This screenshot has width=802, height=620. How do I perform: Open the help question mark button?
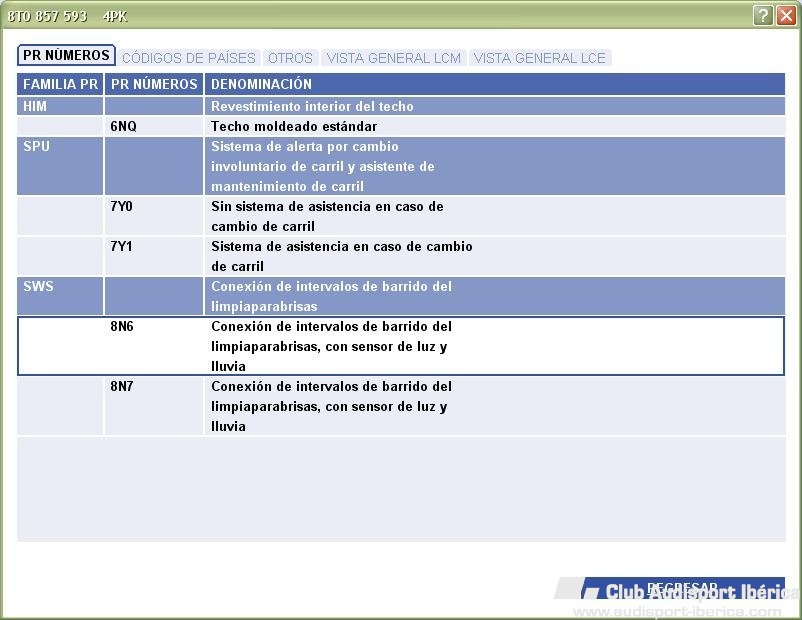coord(763,16)
